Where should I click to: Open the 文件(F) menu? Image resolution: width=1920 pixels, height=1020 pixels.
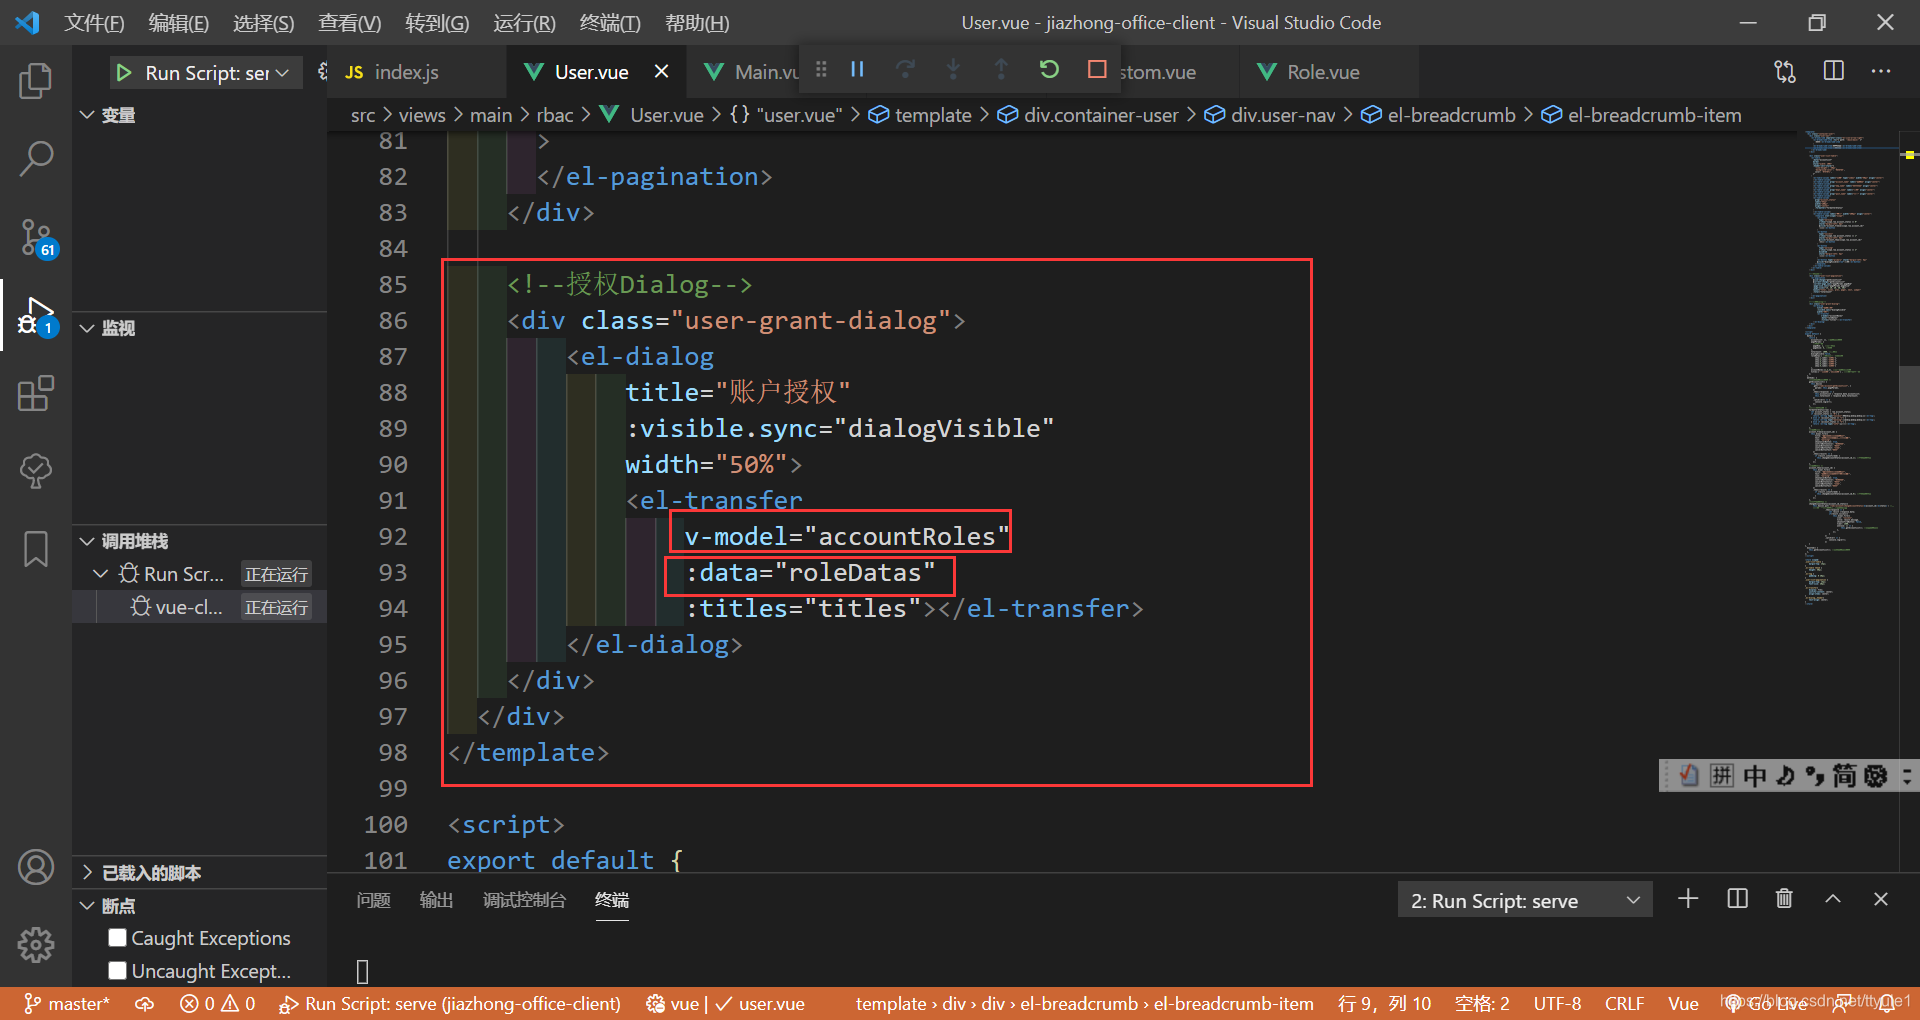click(94, 22)
